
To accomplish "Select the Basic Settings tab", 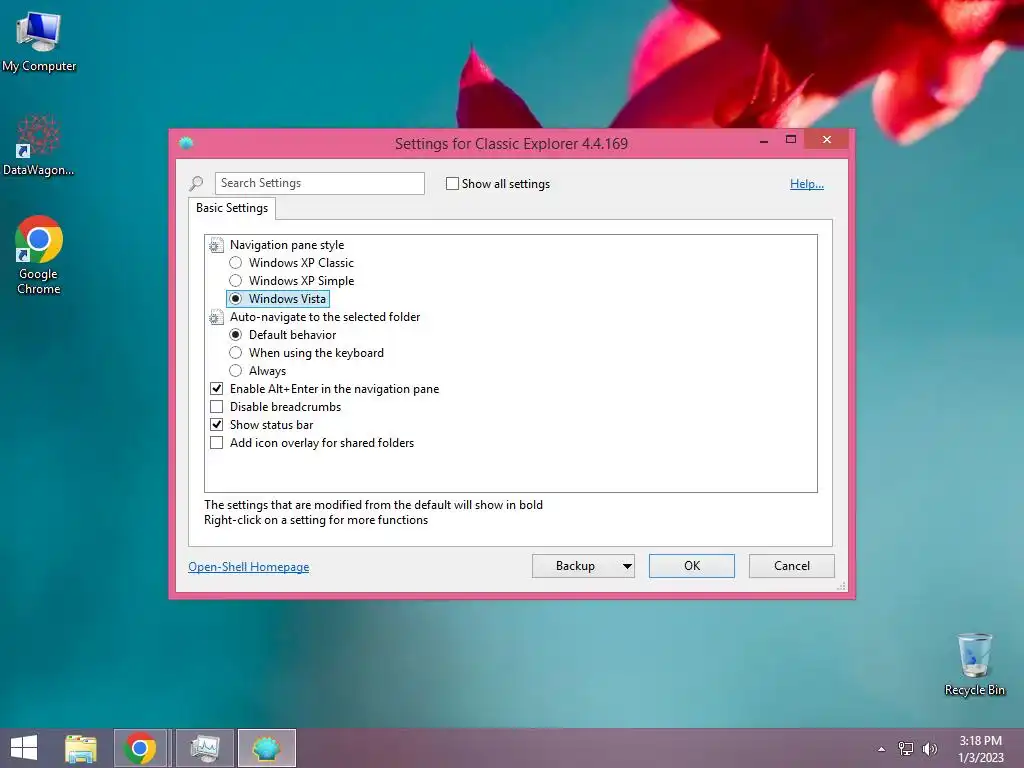I will [232, 208].
